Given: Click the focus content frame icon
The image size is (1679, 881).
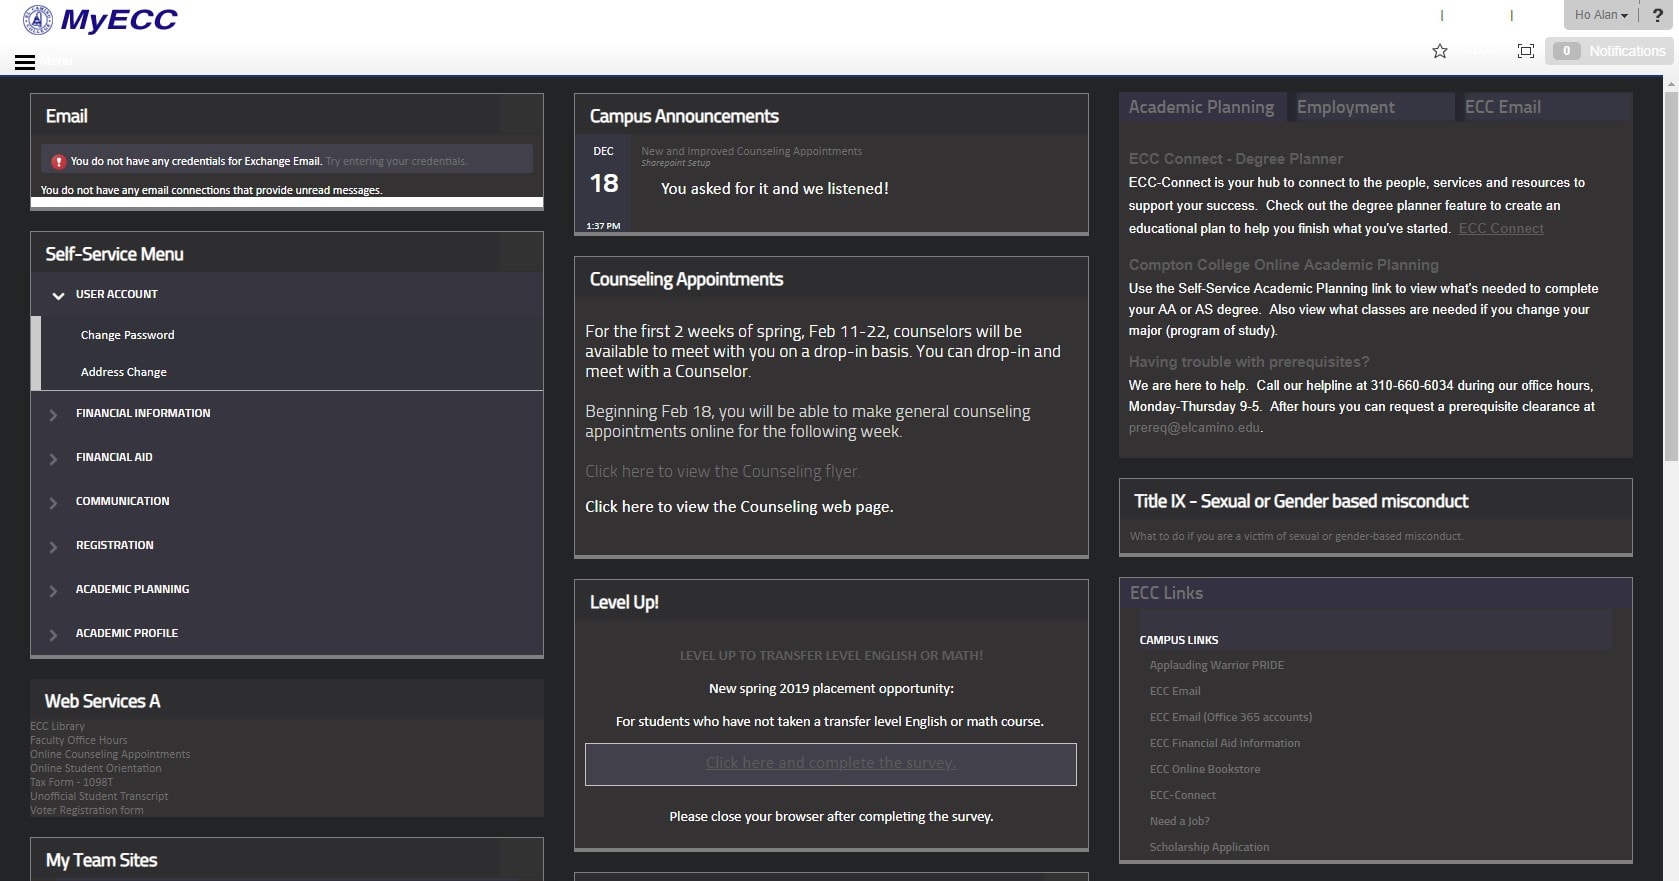Looking at the screenshot, I should coord(1526,51).
